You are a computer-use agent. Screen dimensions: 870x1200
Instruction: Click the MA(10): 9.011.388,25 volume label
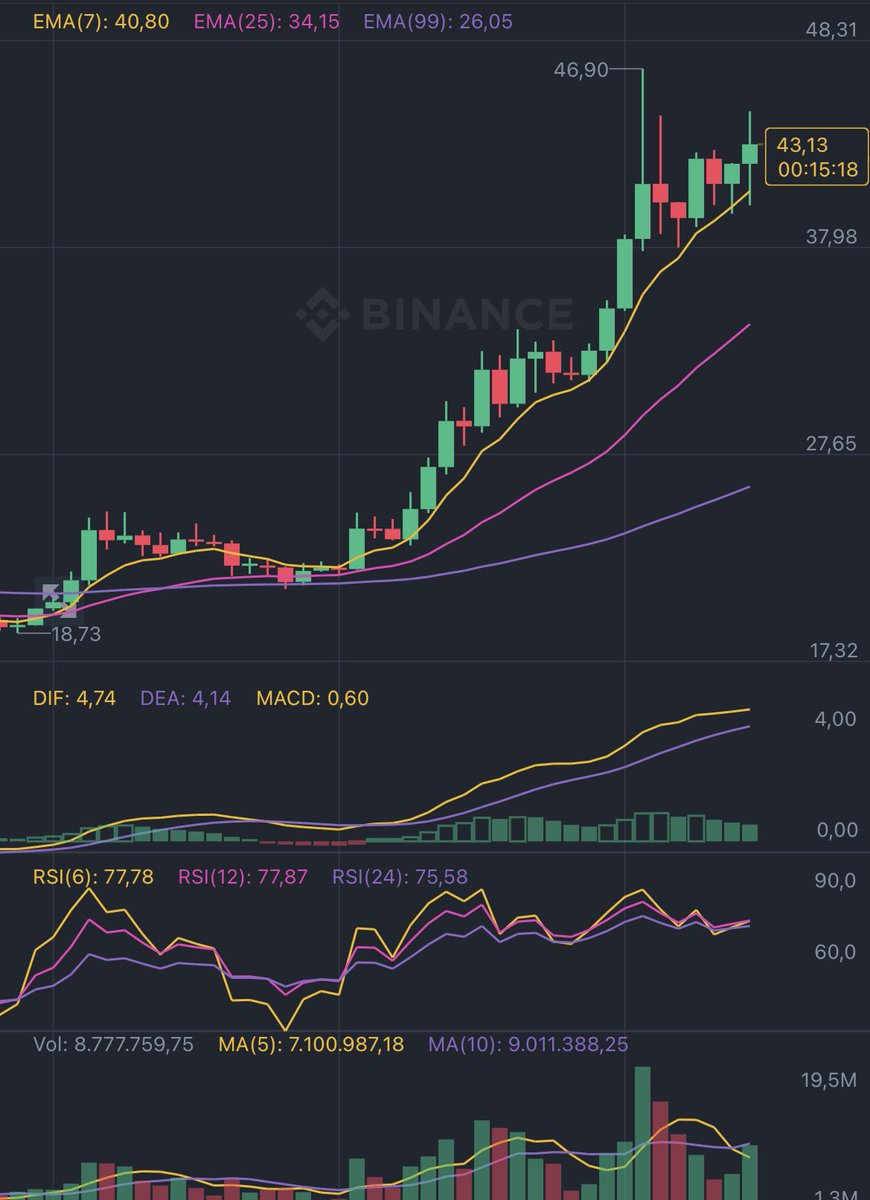[528, 1044]
